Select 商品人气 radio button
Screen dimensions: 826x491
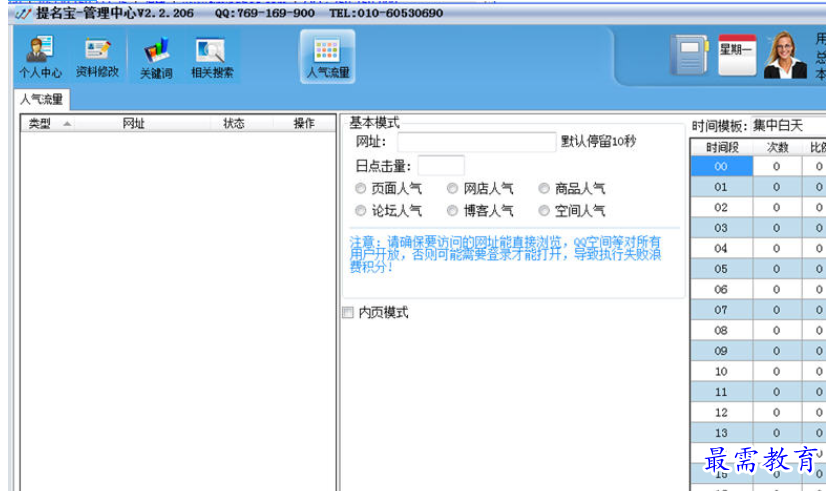click(544, 188)
